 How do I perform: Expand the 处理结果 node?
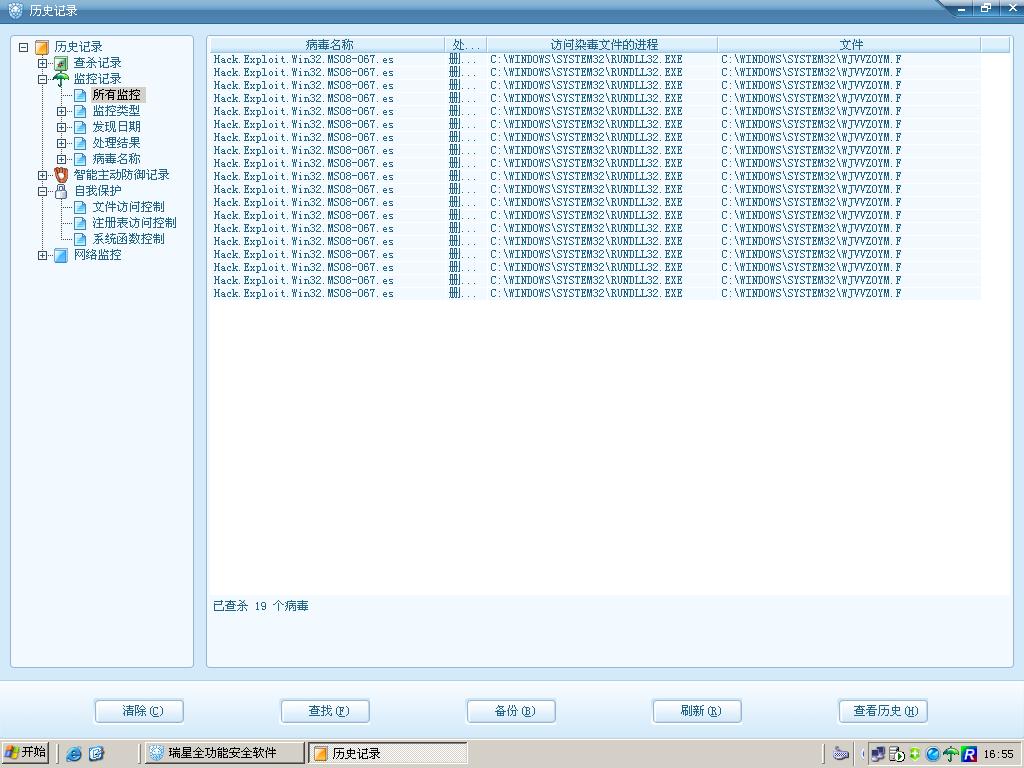61,143
